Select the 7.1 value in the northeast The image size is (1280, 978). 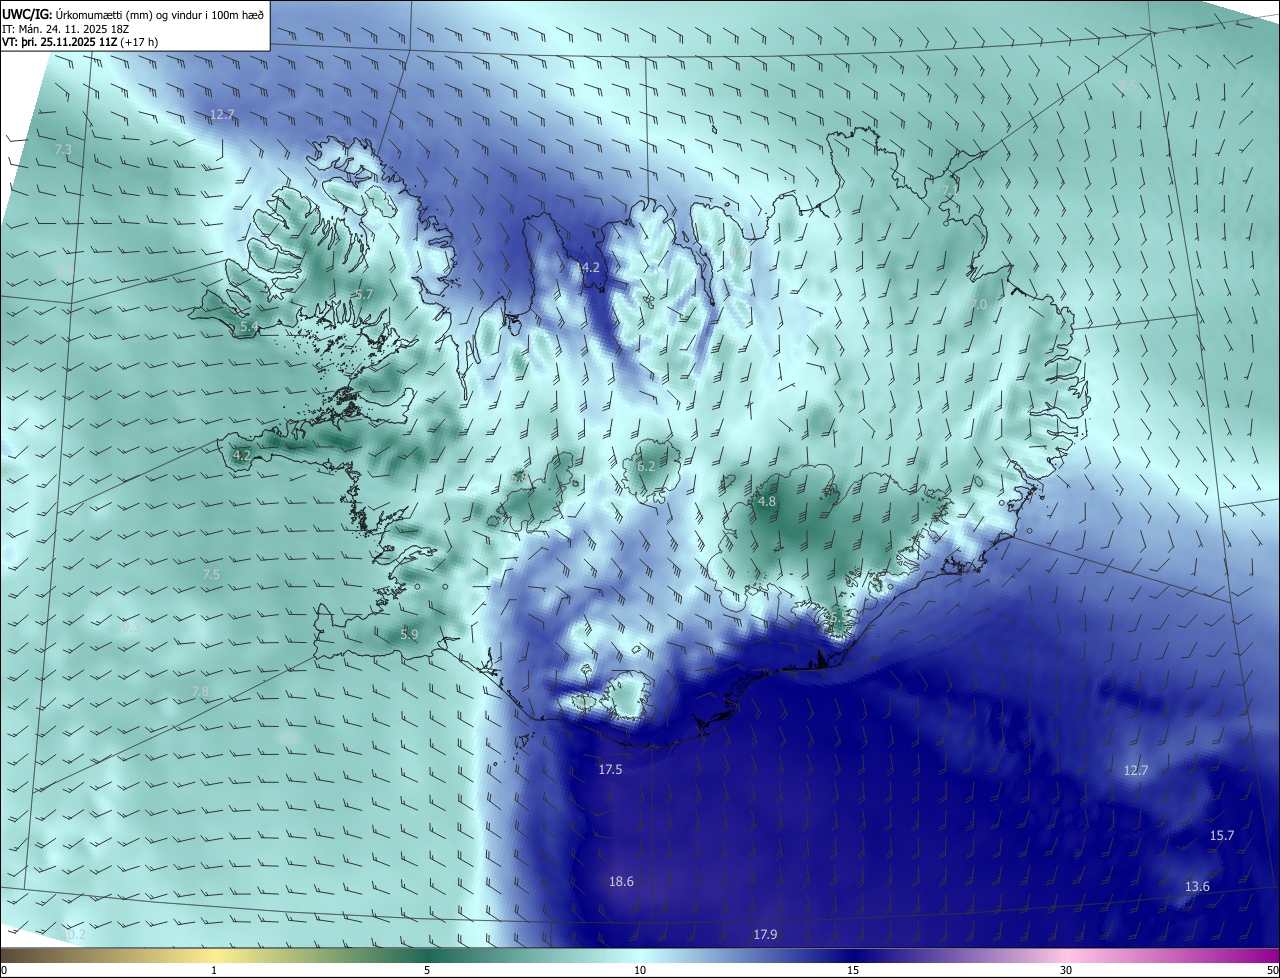tap(949, 189)
